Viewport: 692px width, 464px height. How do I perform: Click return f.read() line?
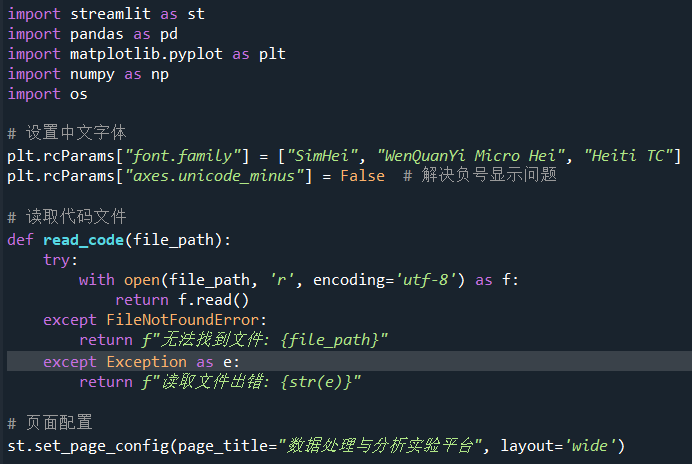(x=182, y=300)
